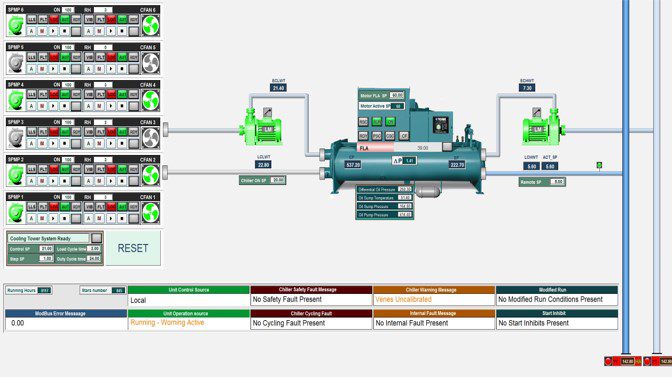Open the chiller control panel display
This screenshot has width=672, height=378.
tap(441, 125)
